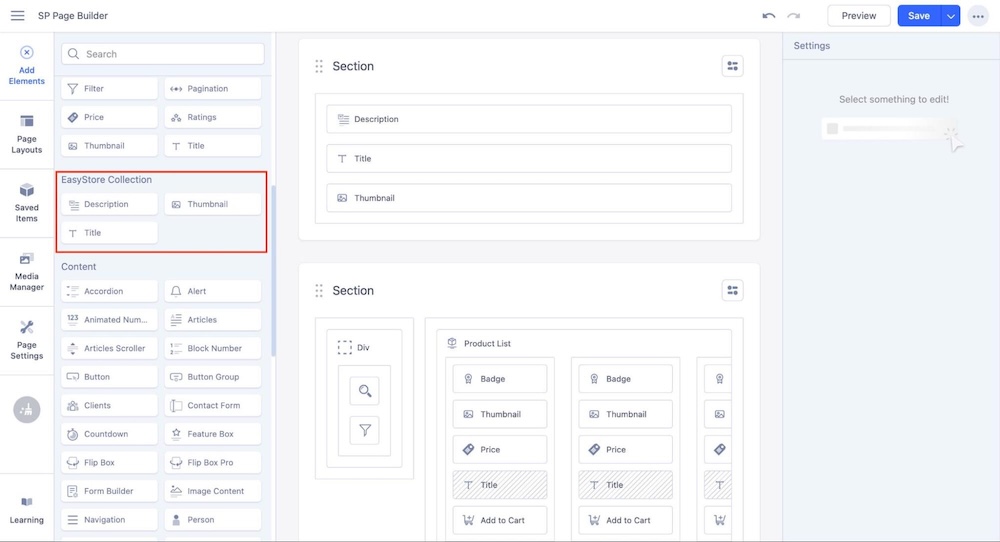
Task: Select the Flip Box Pro element
Action: 212,462
